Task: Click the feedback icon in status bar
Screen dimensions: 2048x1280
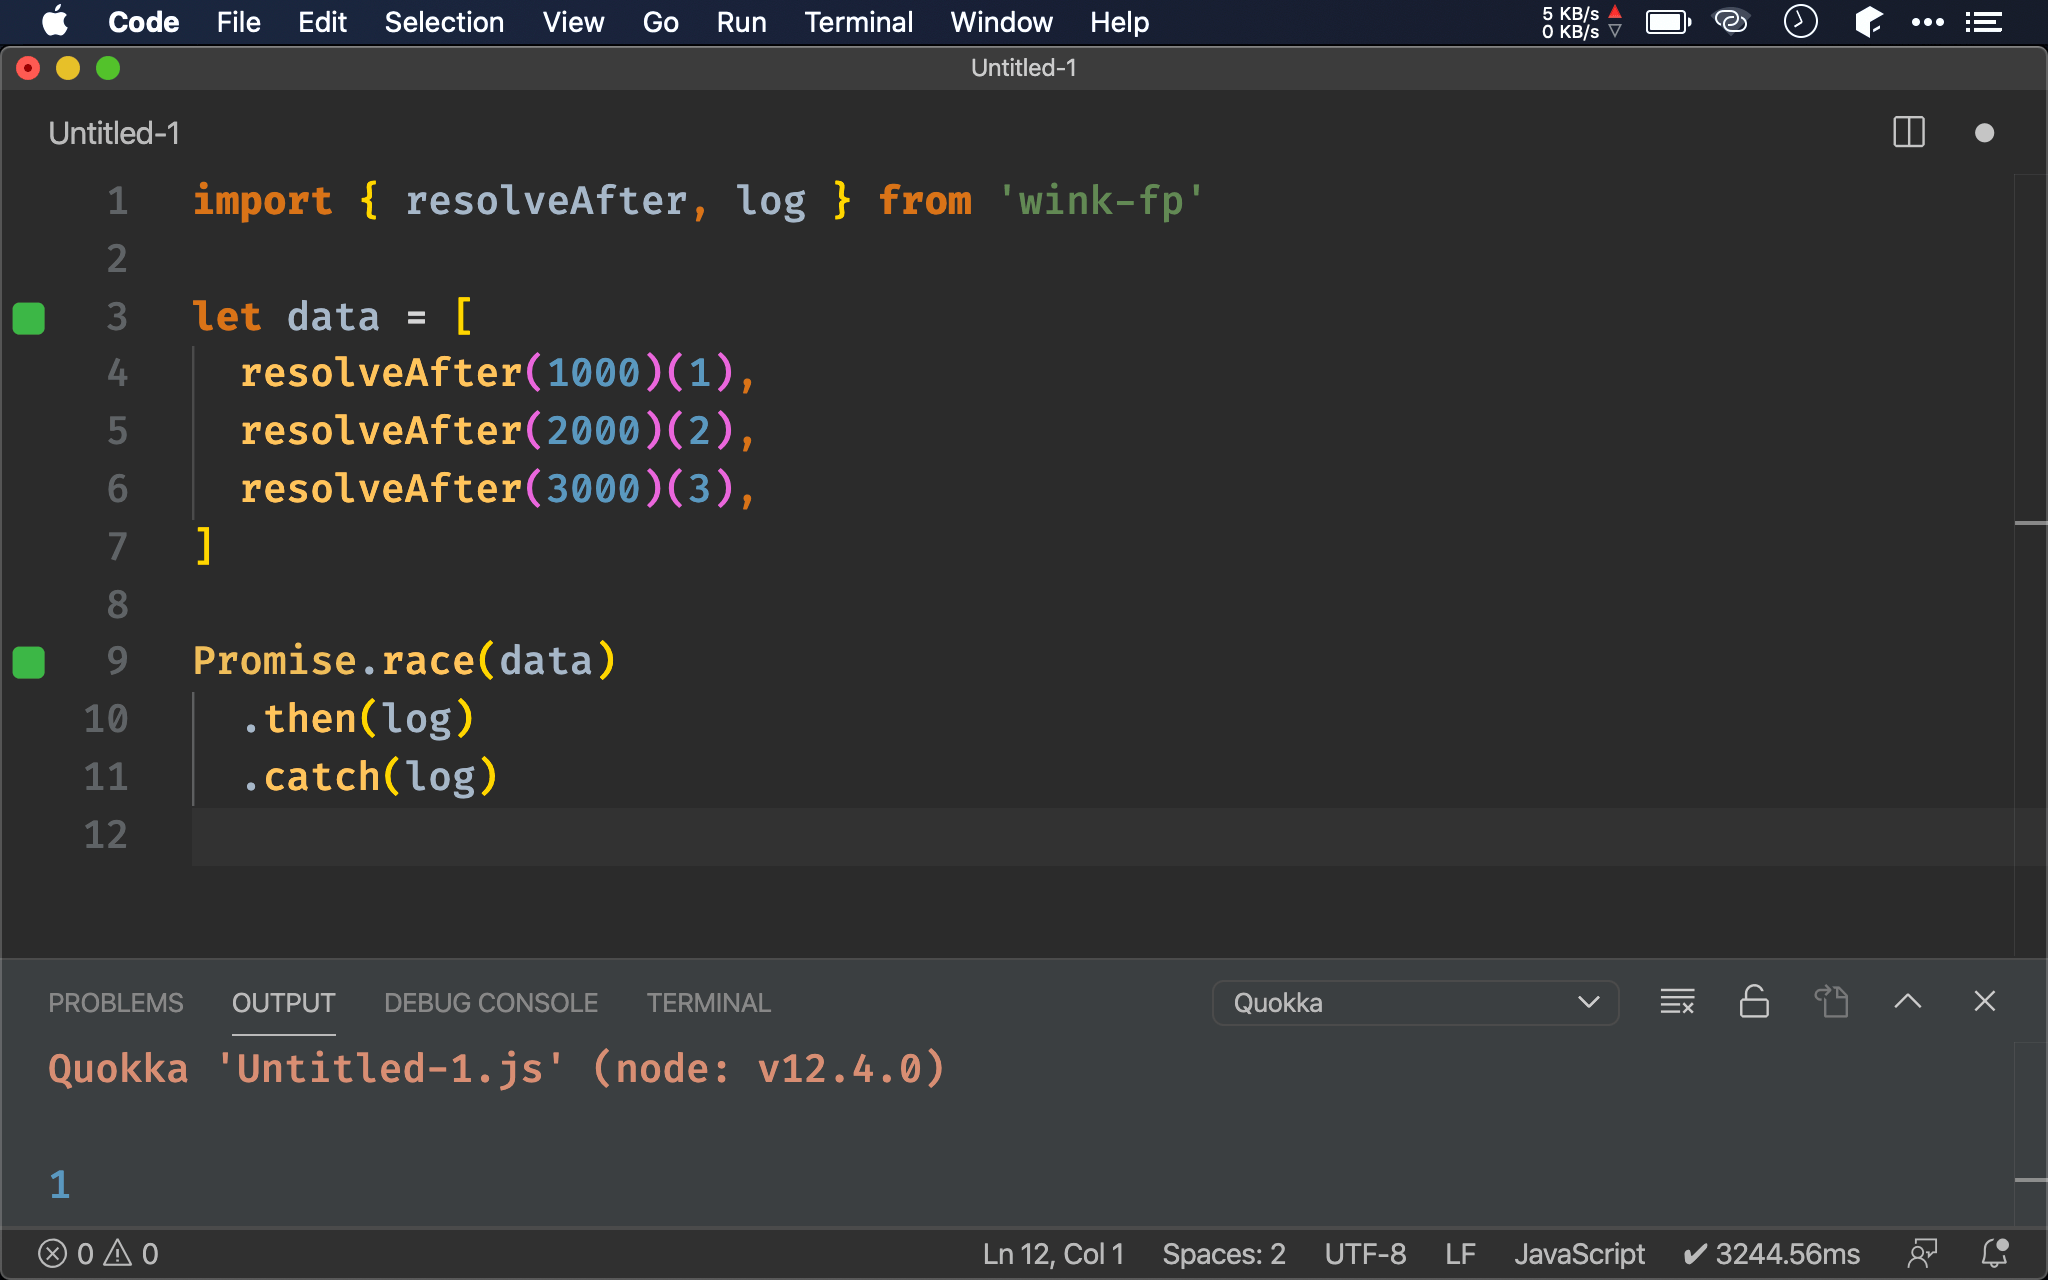Action: click(x=1922, y=1253)
